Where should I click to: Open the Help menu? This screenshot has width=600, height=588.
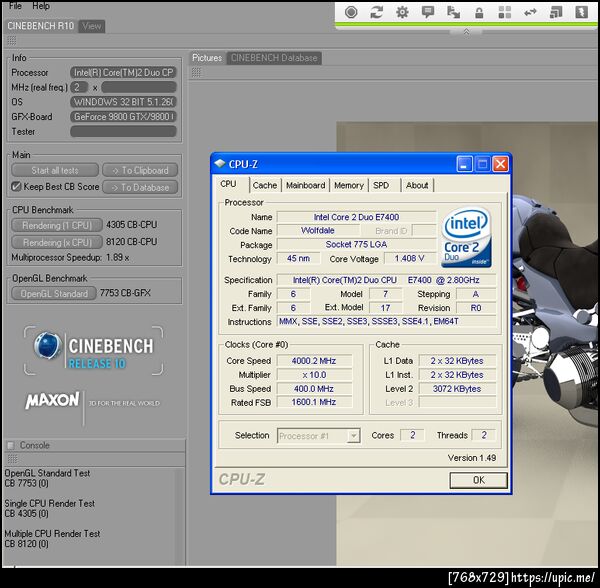coord(41,6)
